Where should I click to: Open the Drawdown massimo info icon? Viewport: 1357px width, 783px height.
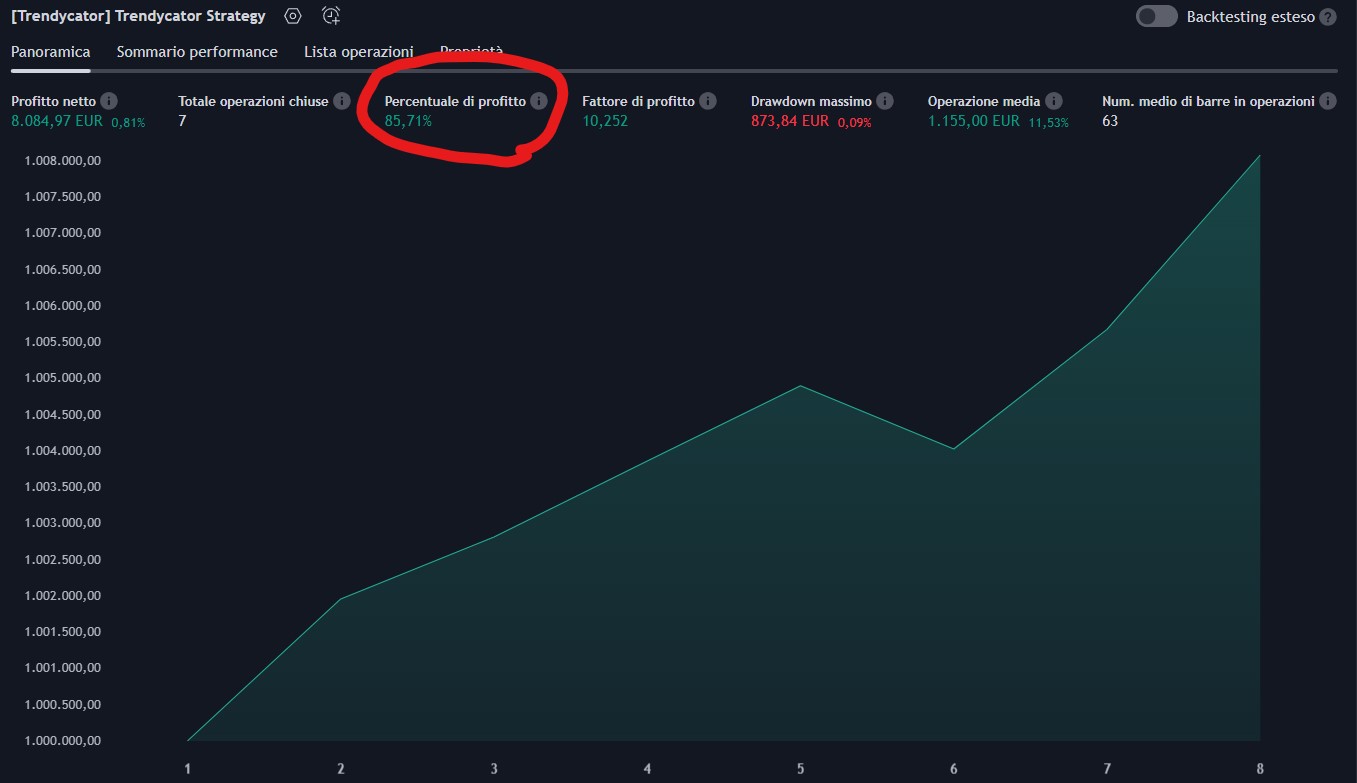885,101
